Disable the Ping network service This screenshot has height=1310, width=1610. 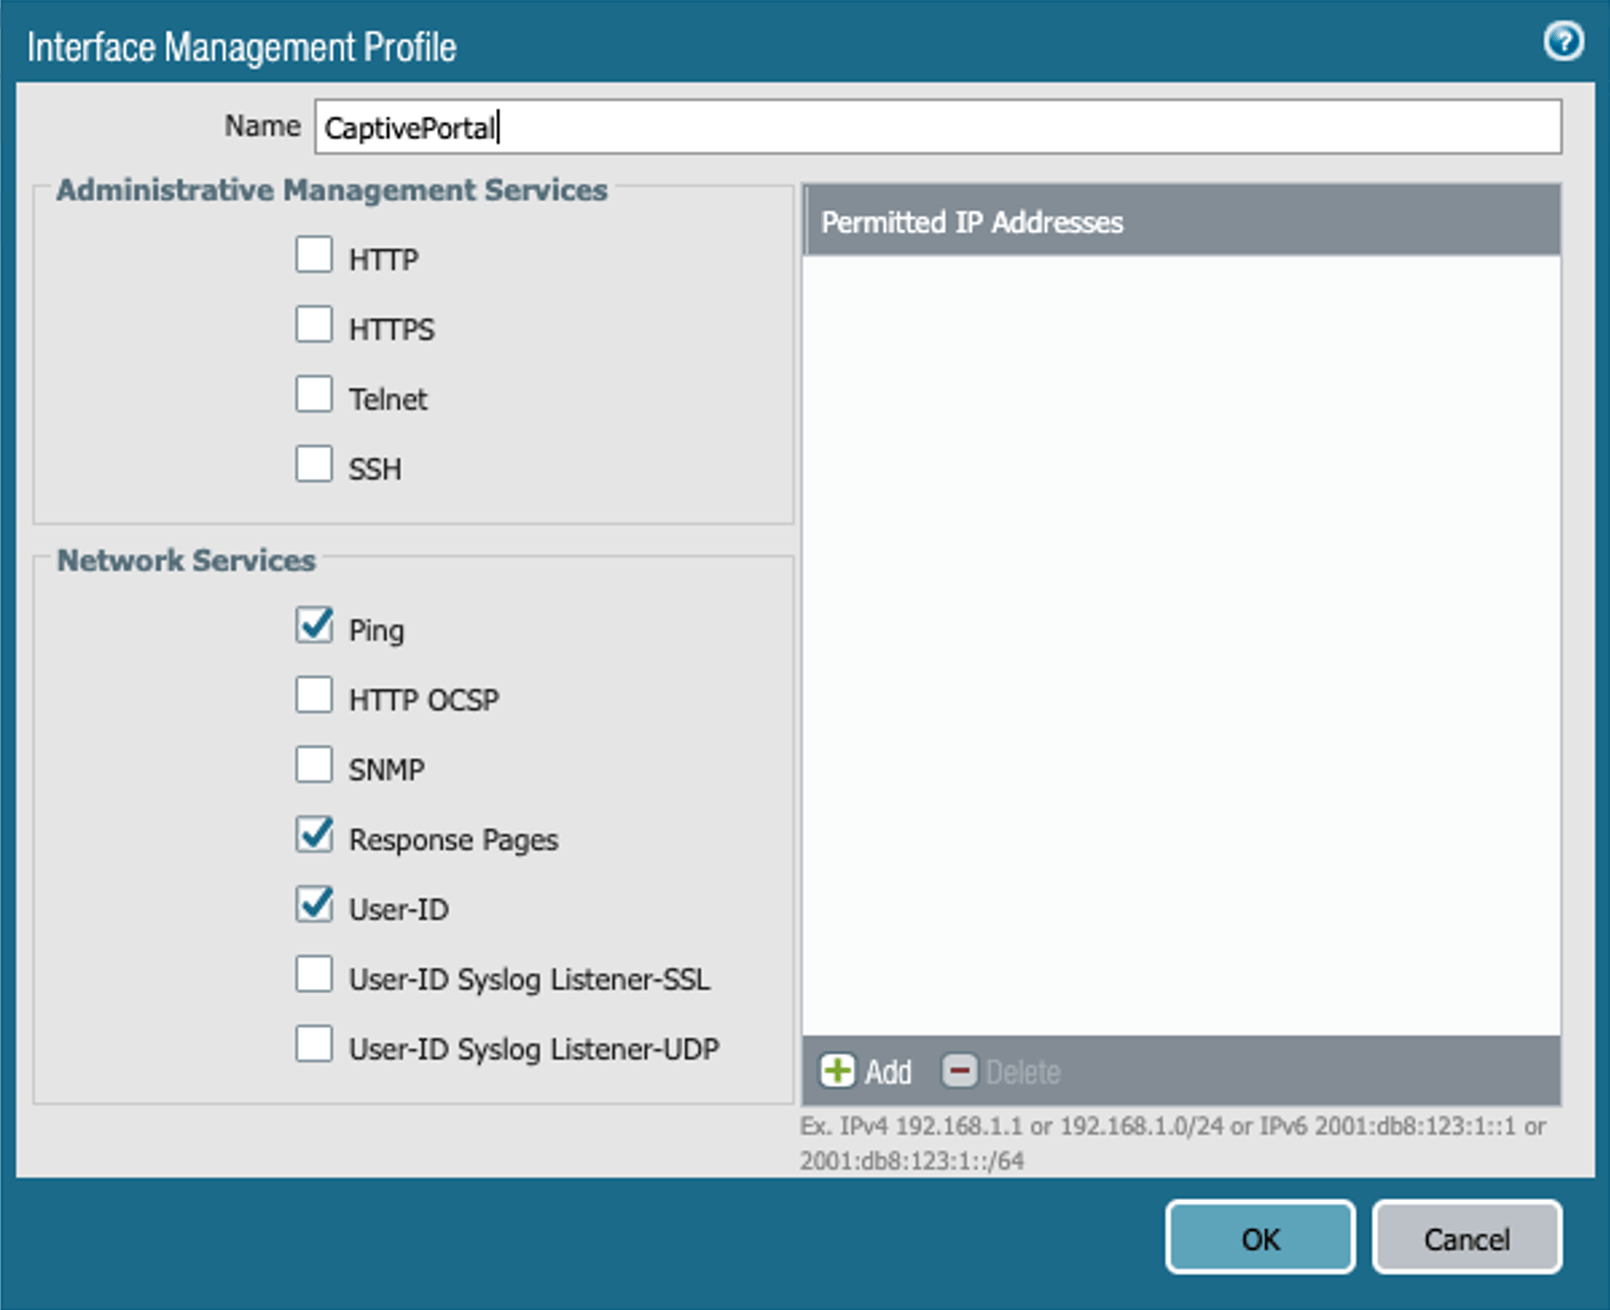click(313, 625)
